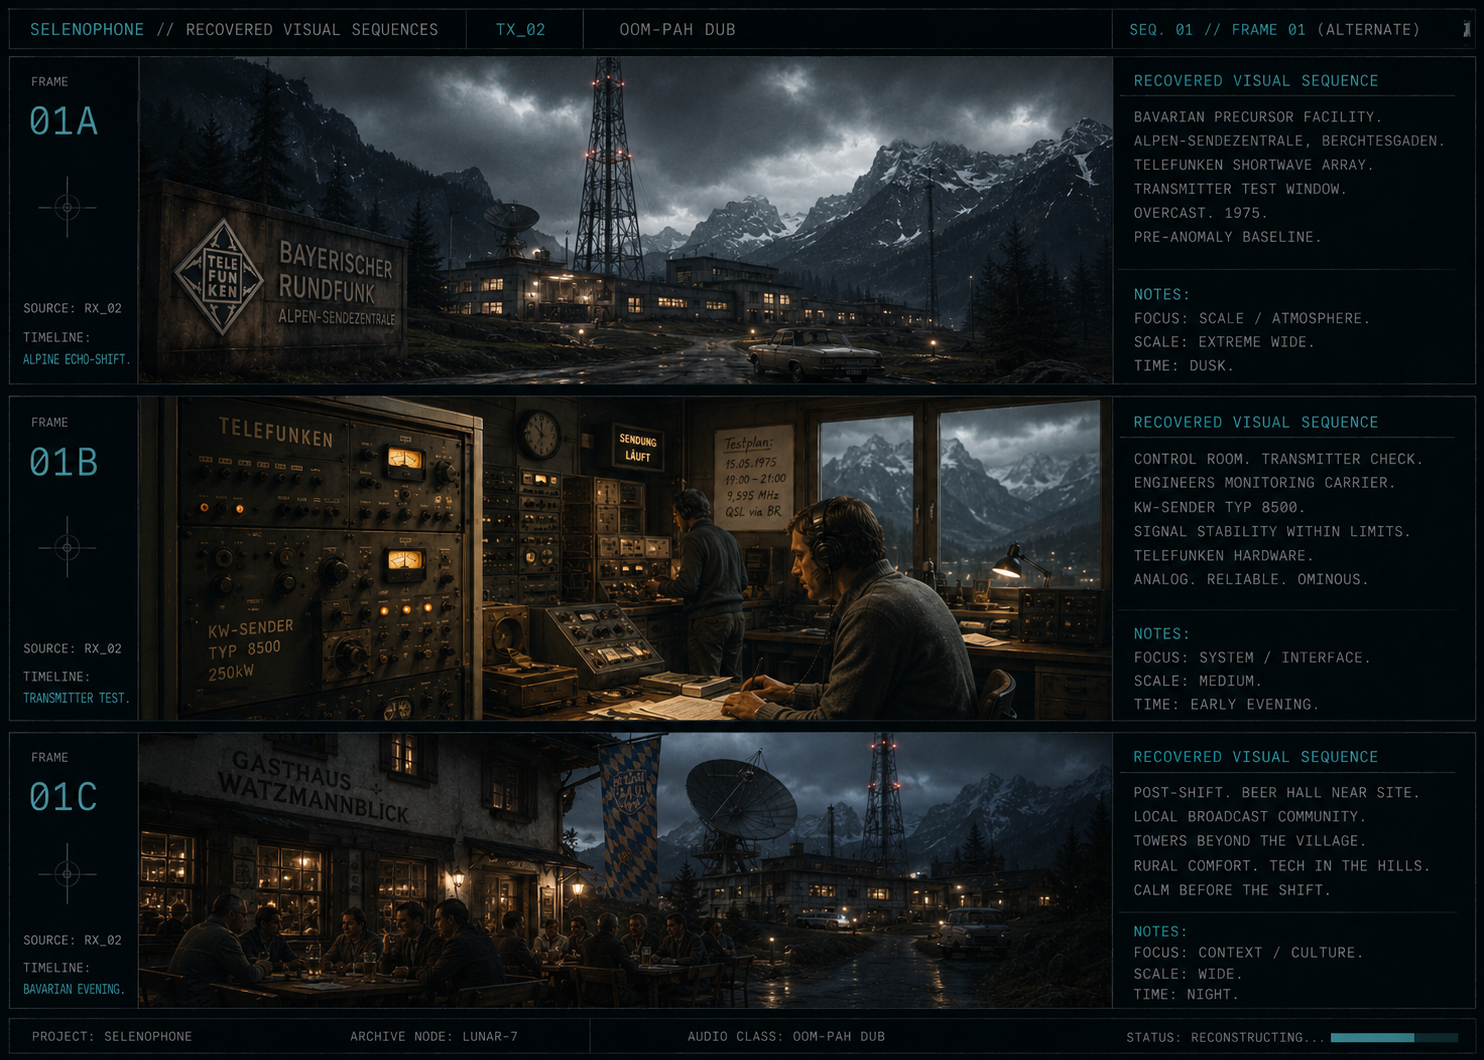Click AUDIO CLASS: OOM-PAH DUB in the footer

point(786,1037)
